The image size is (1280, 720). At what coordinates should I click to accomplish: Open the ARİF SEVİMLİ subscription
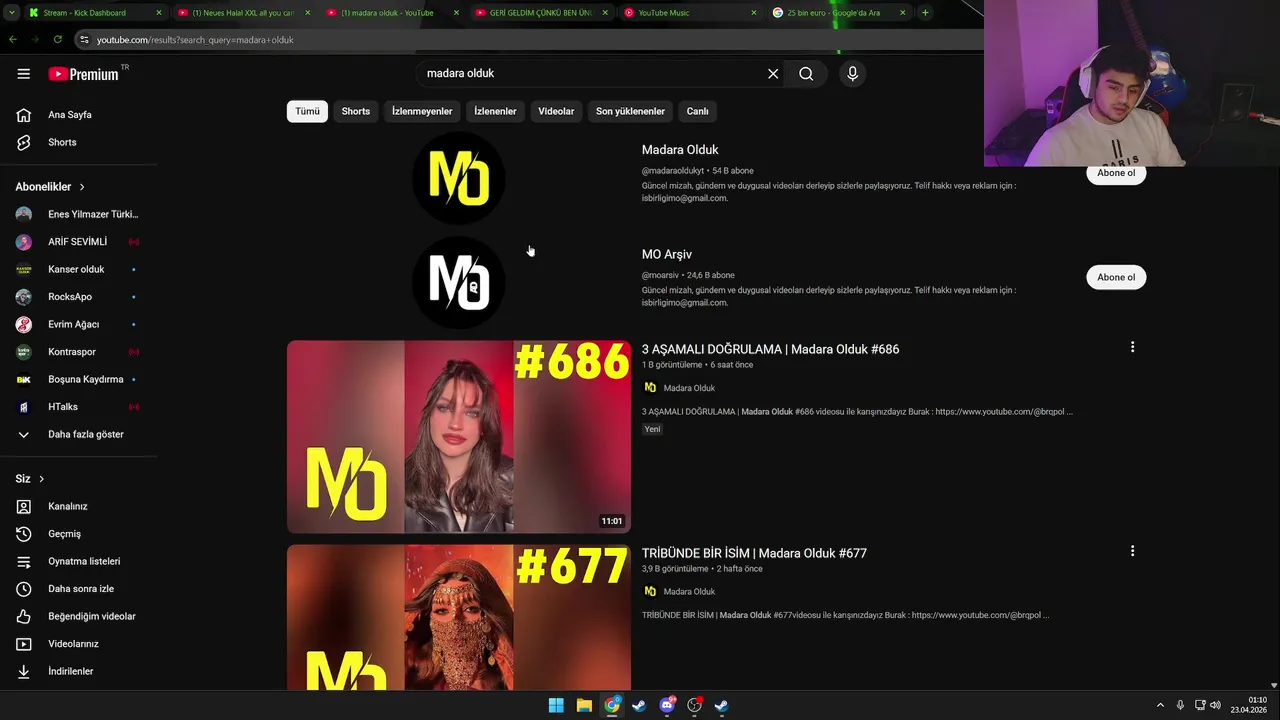(78, 242)
